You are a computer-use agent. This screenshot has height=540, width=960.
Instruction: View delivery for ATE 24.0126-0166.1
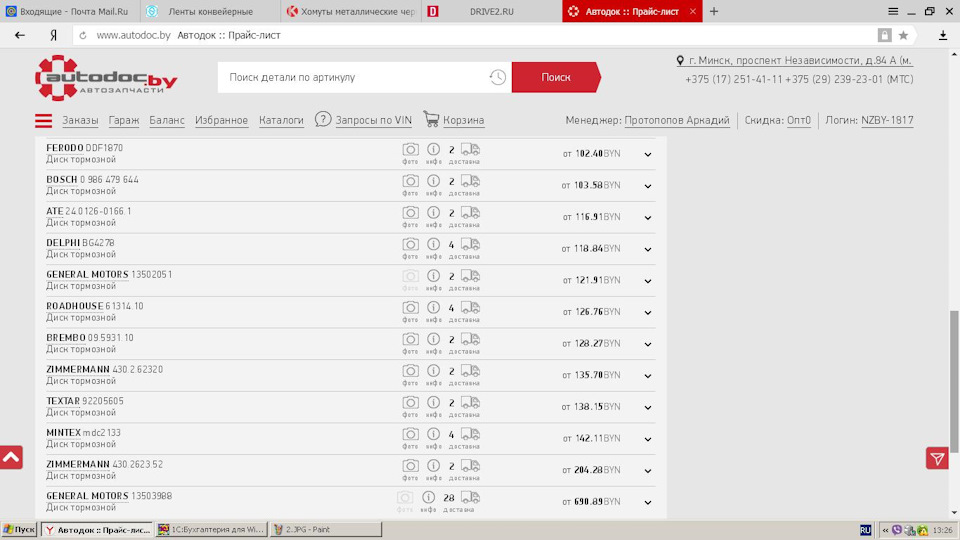coord(470,213)
